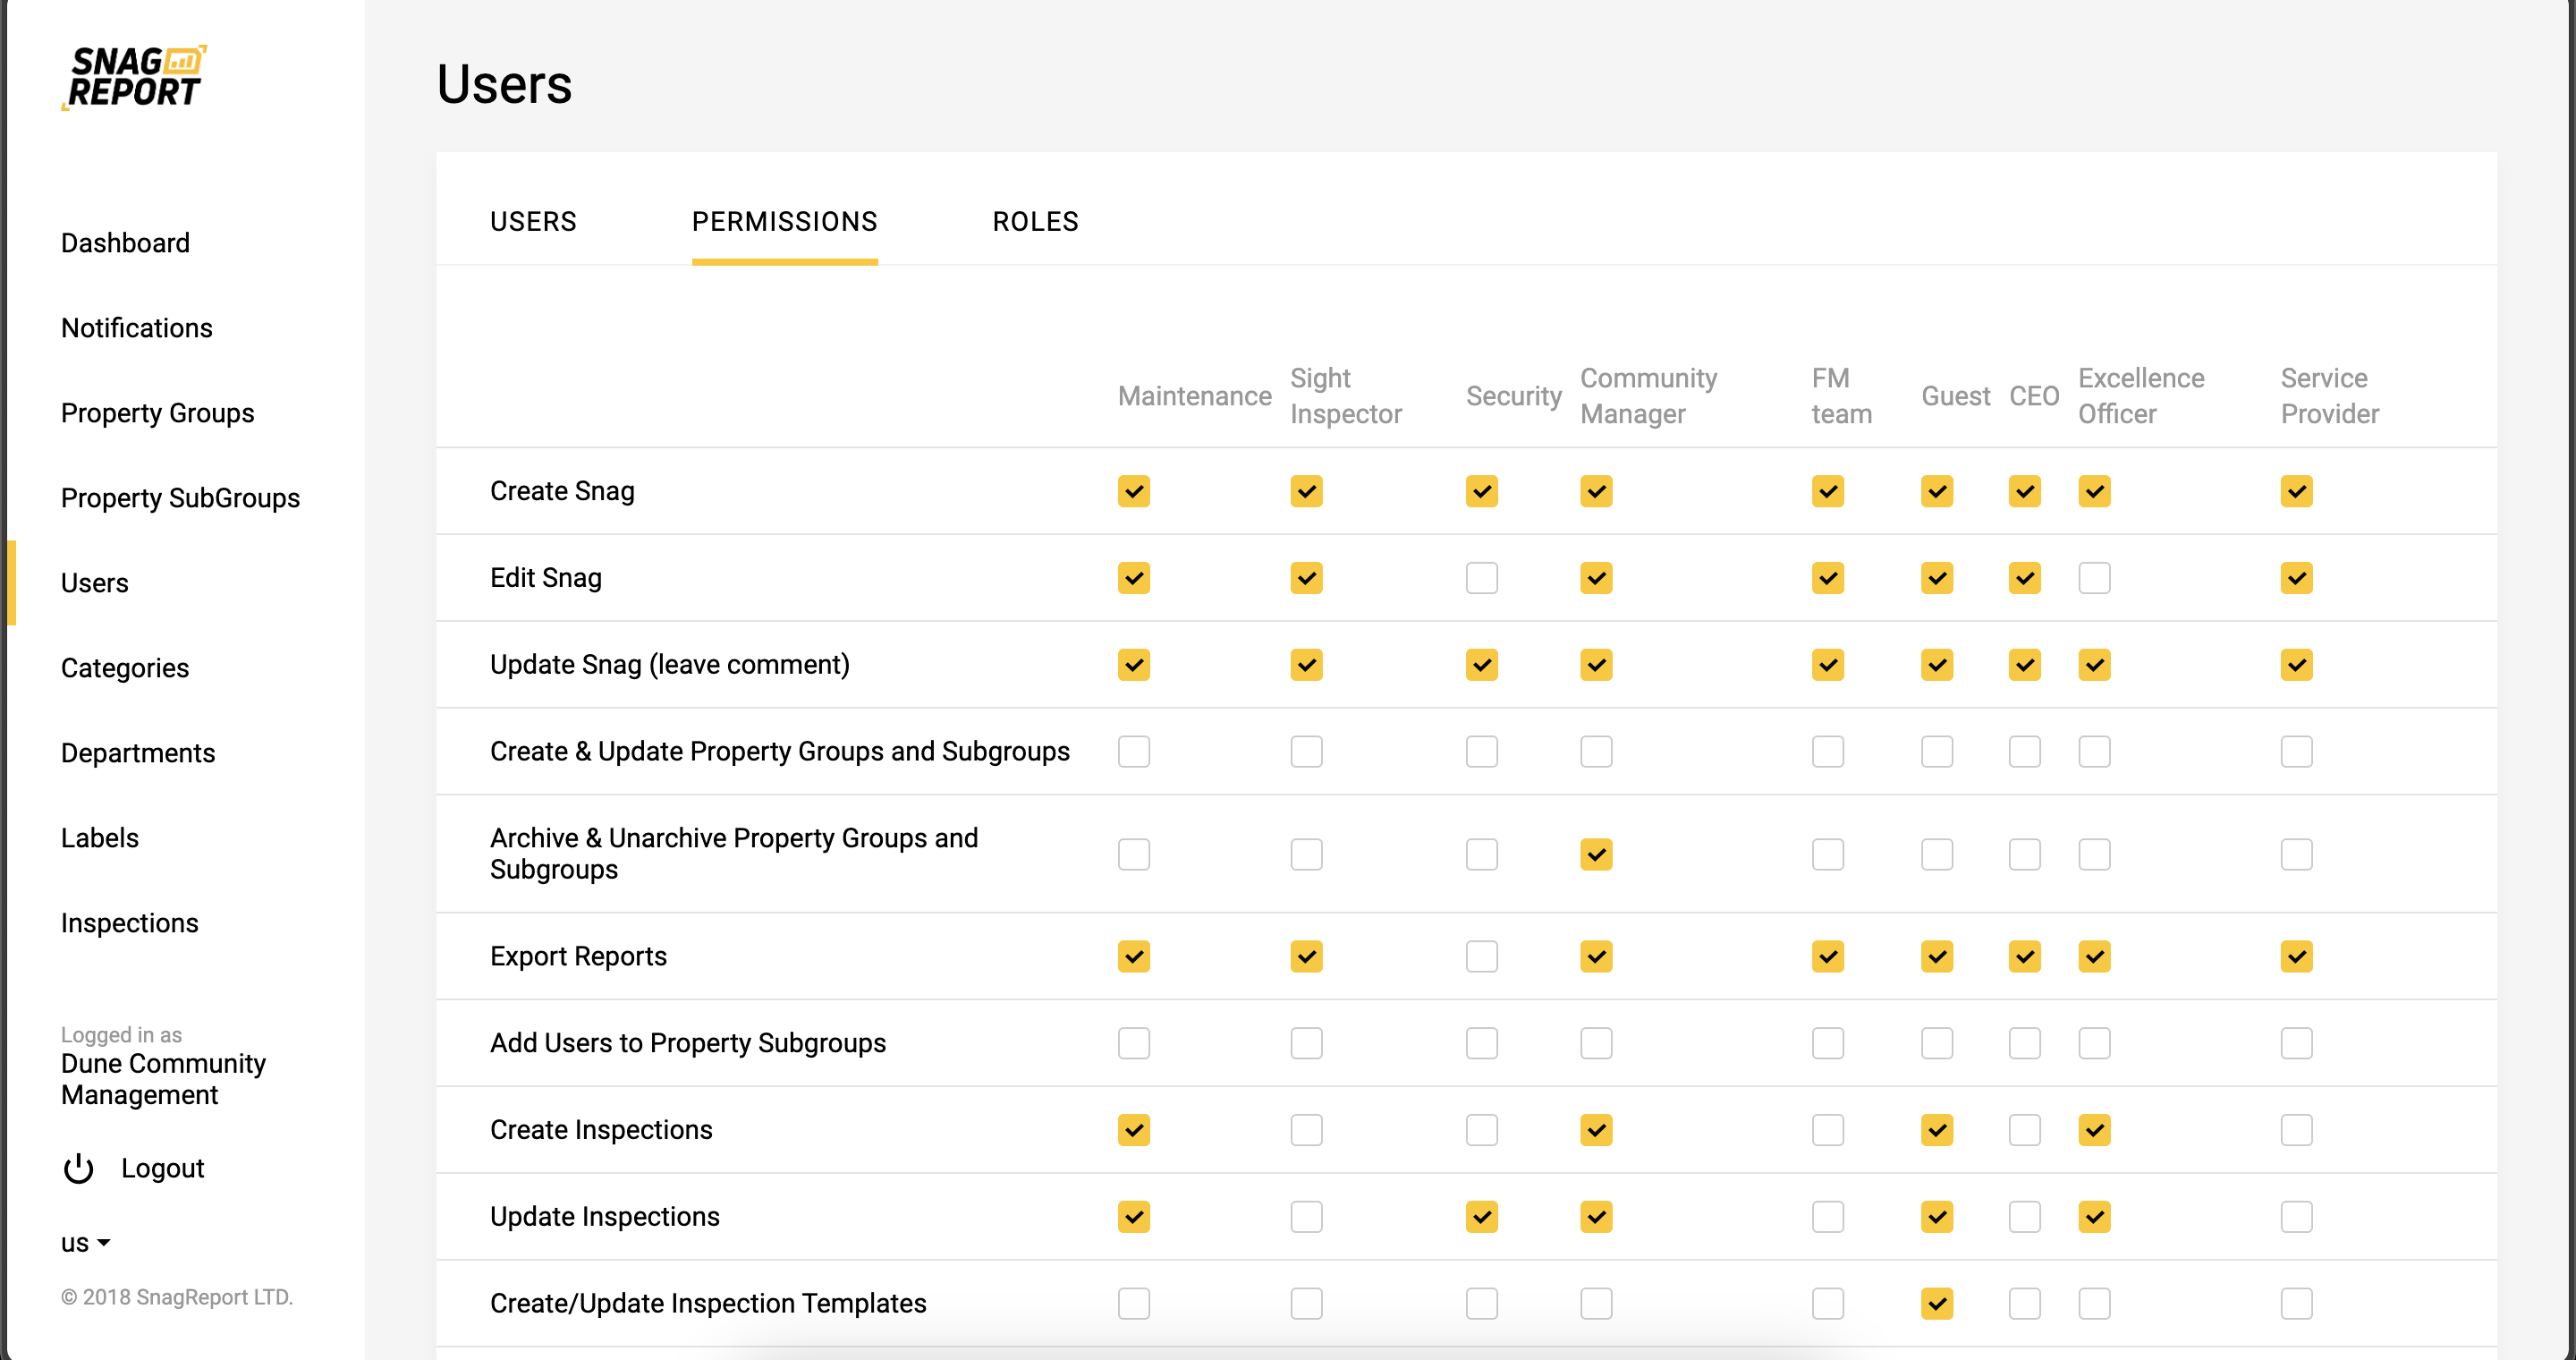Click the SnagReport logo
This screenshot has height=1360, width=2576.
tap(134, 77)
